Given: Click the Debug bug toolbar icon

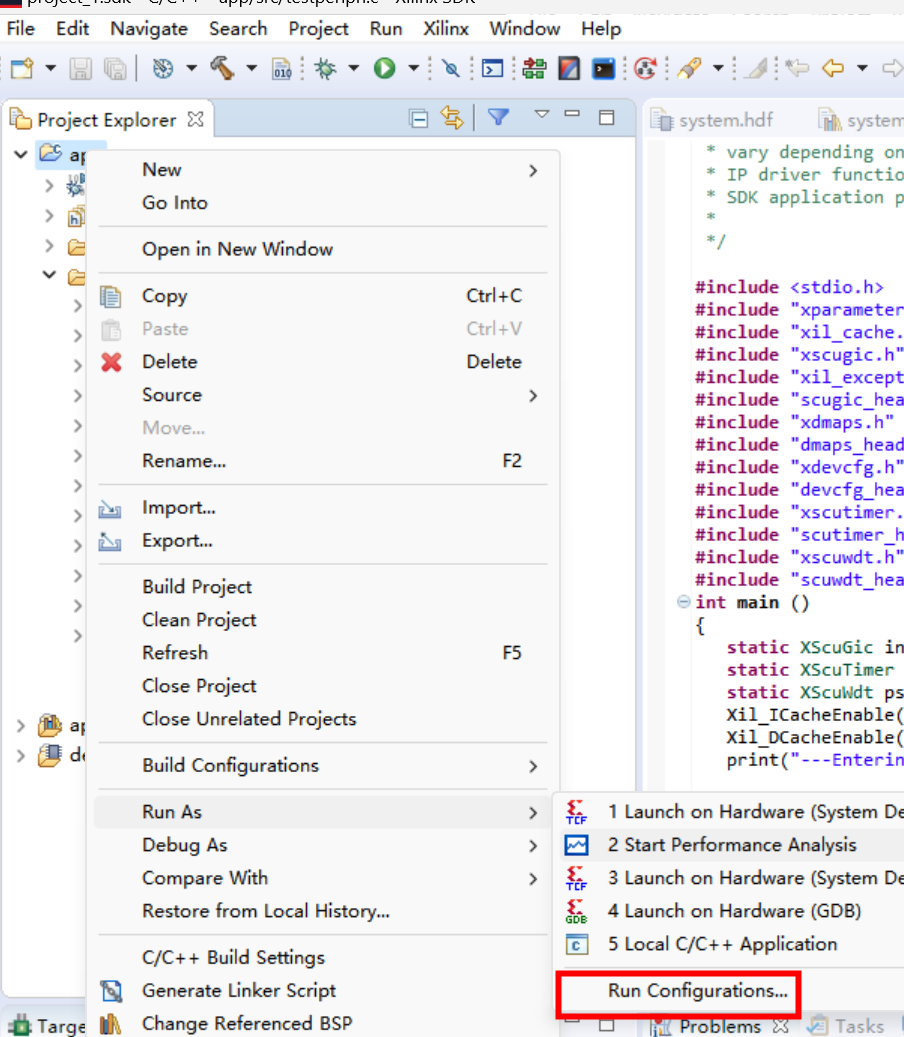Looking at the screenshot, I should (x=325, y=68).
